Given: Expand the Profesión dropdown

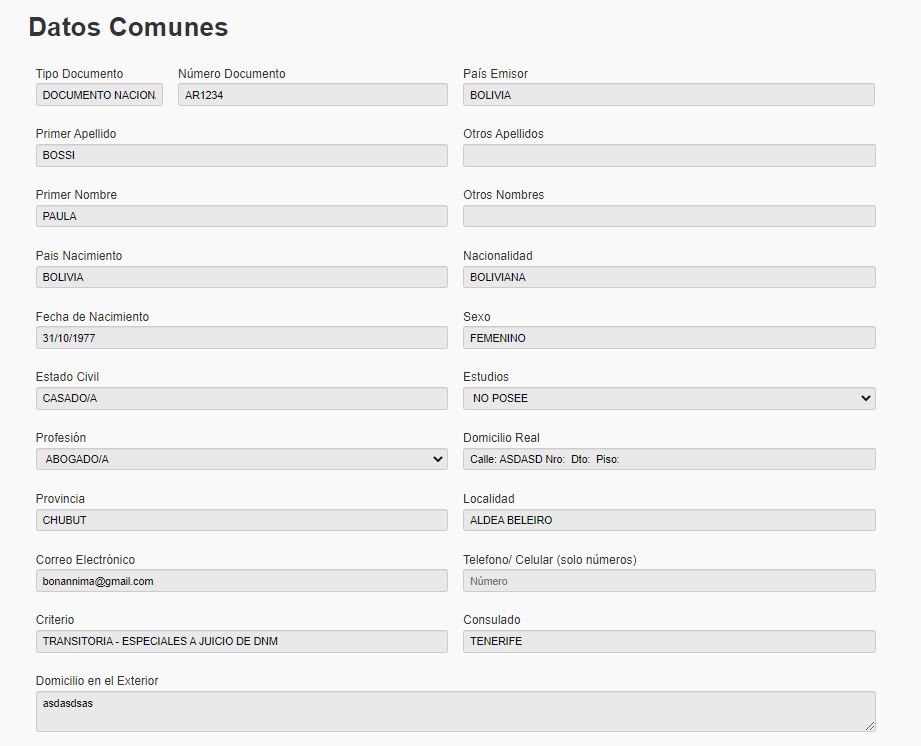Looking at the screenshot, I should pos(241,459).
